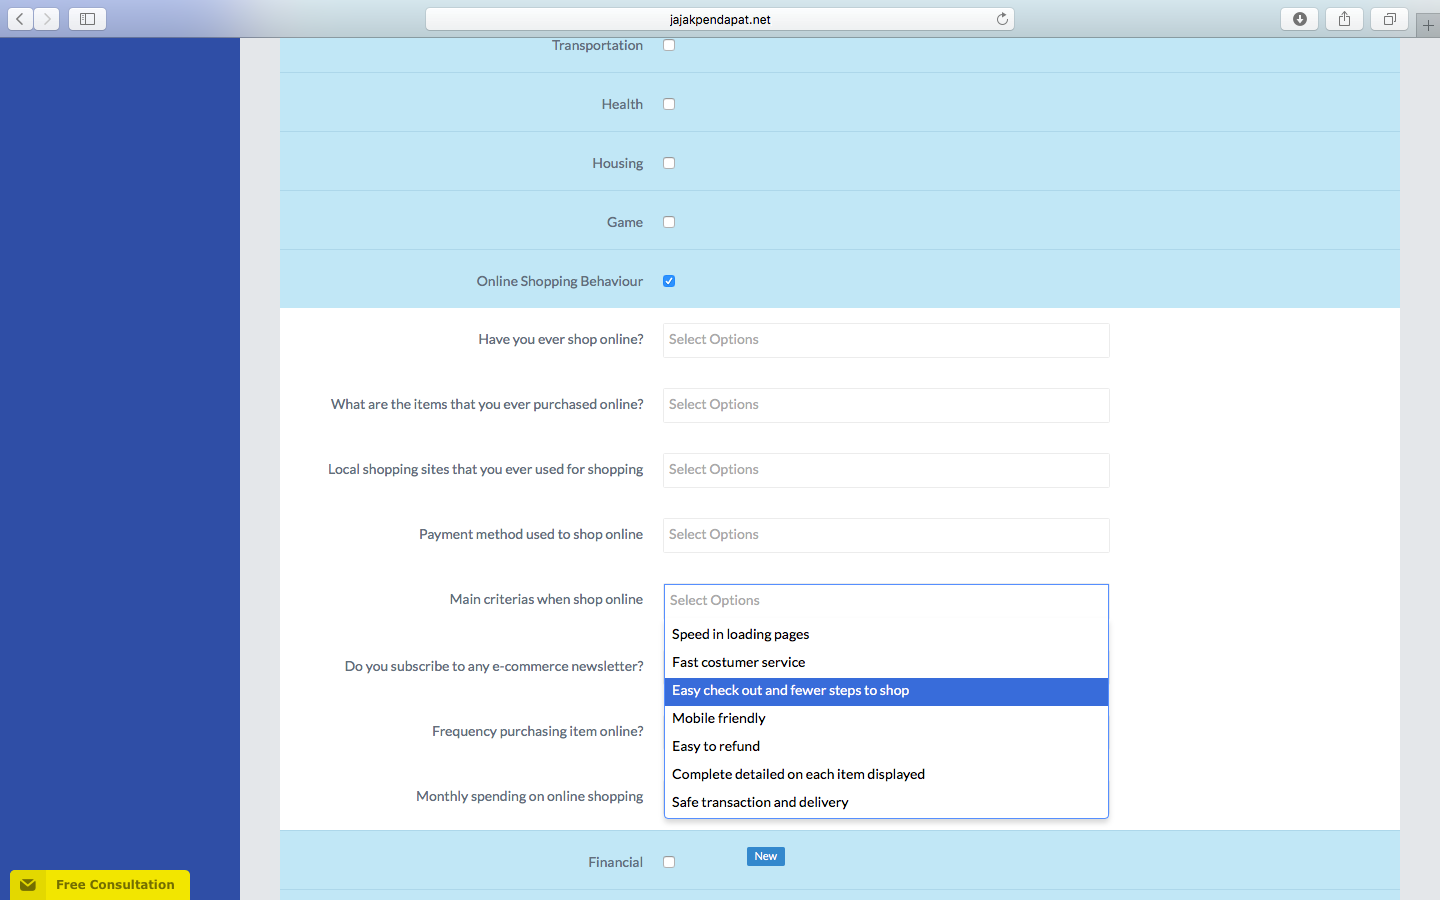This screenshot has height=900, width=1440.
Task: Go back using Safari back arrow
Action: point(20,19)
